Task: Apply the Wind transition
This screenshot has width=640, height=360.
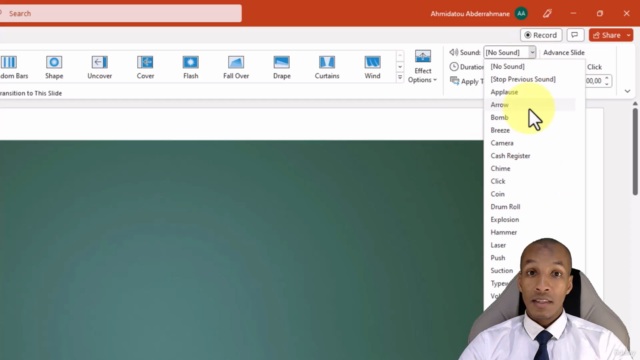Action: point(372,67)
